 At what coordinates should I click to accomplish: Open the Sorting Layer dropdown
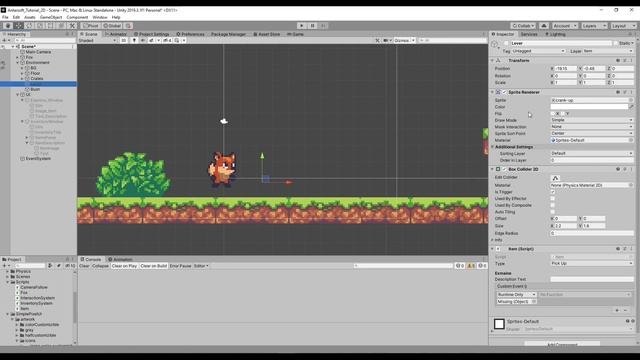(x=592, y=153)
